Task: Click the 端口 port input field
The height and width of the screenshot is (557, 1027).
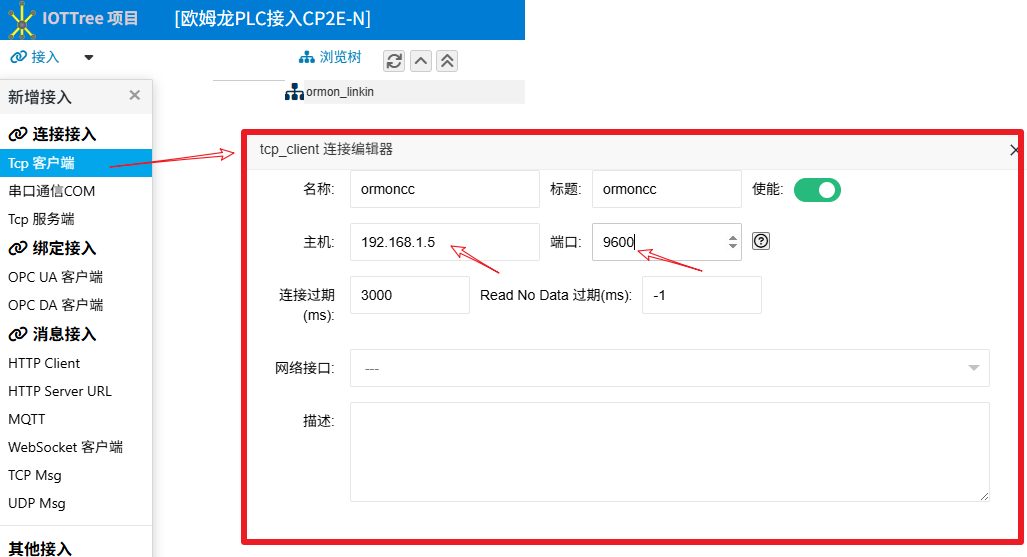Action: coord(667,242)
